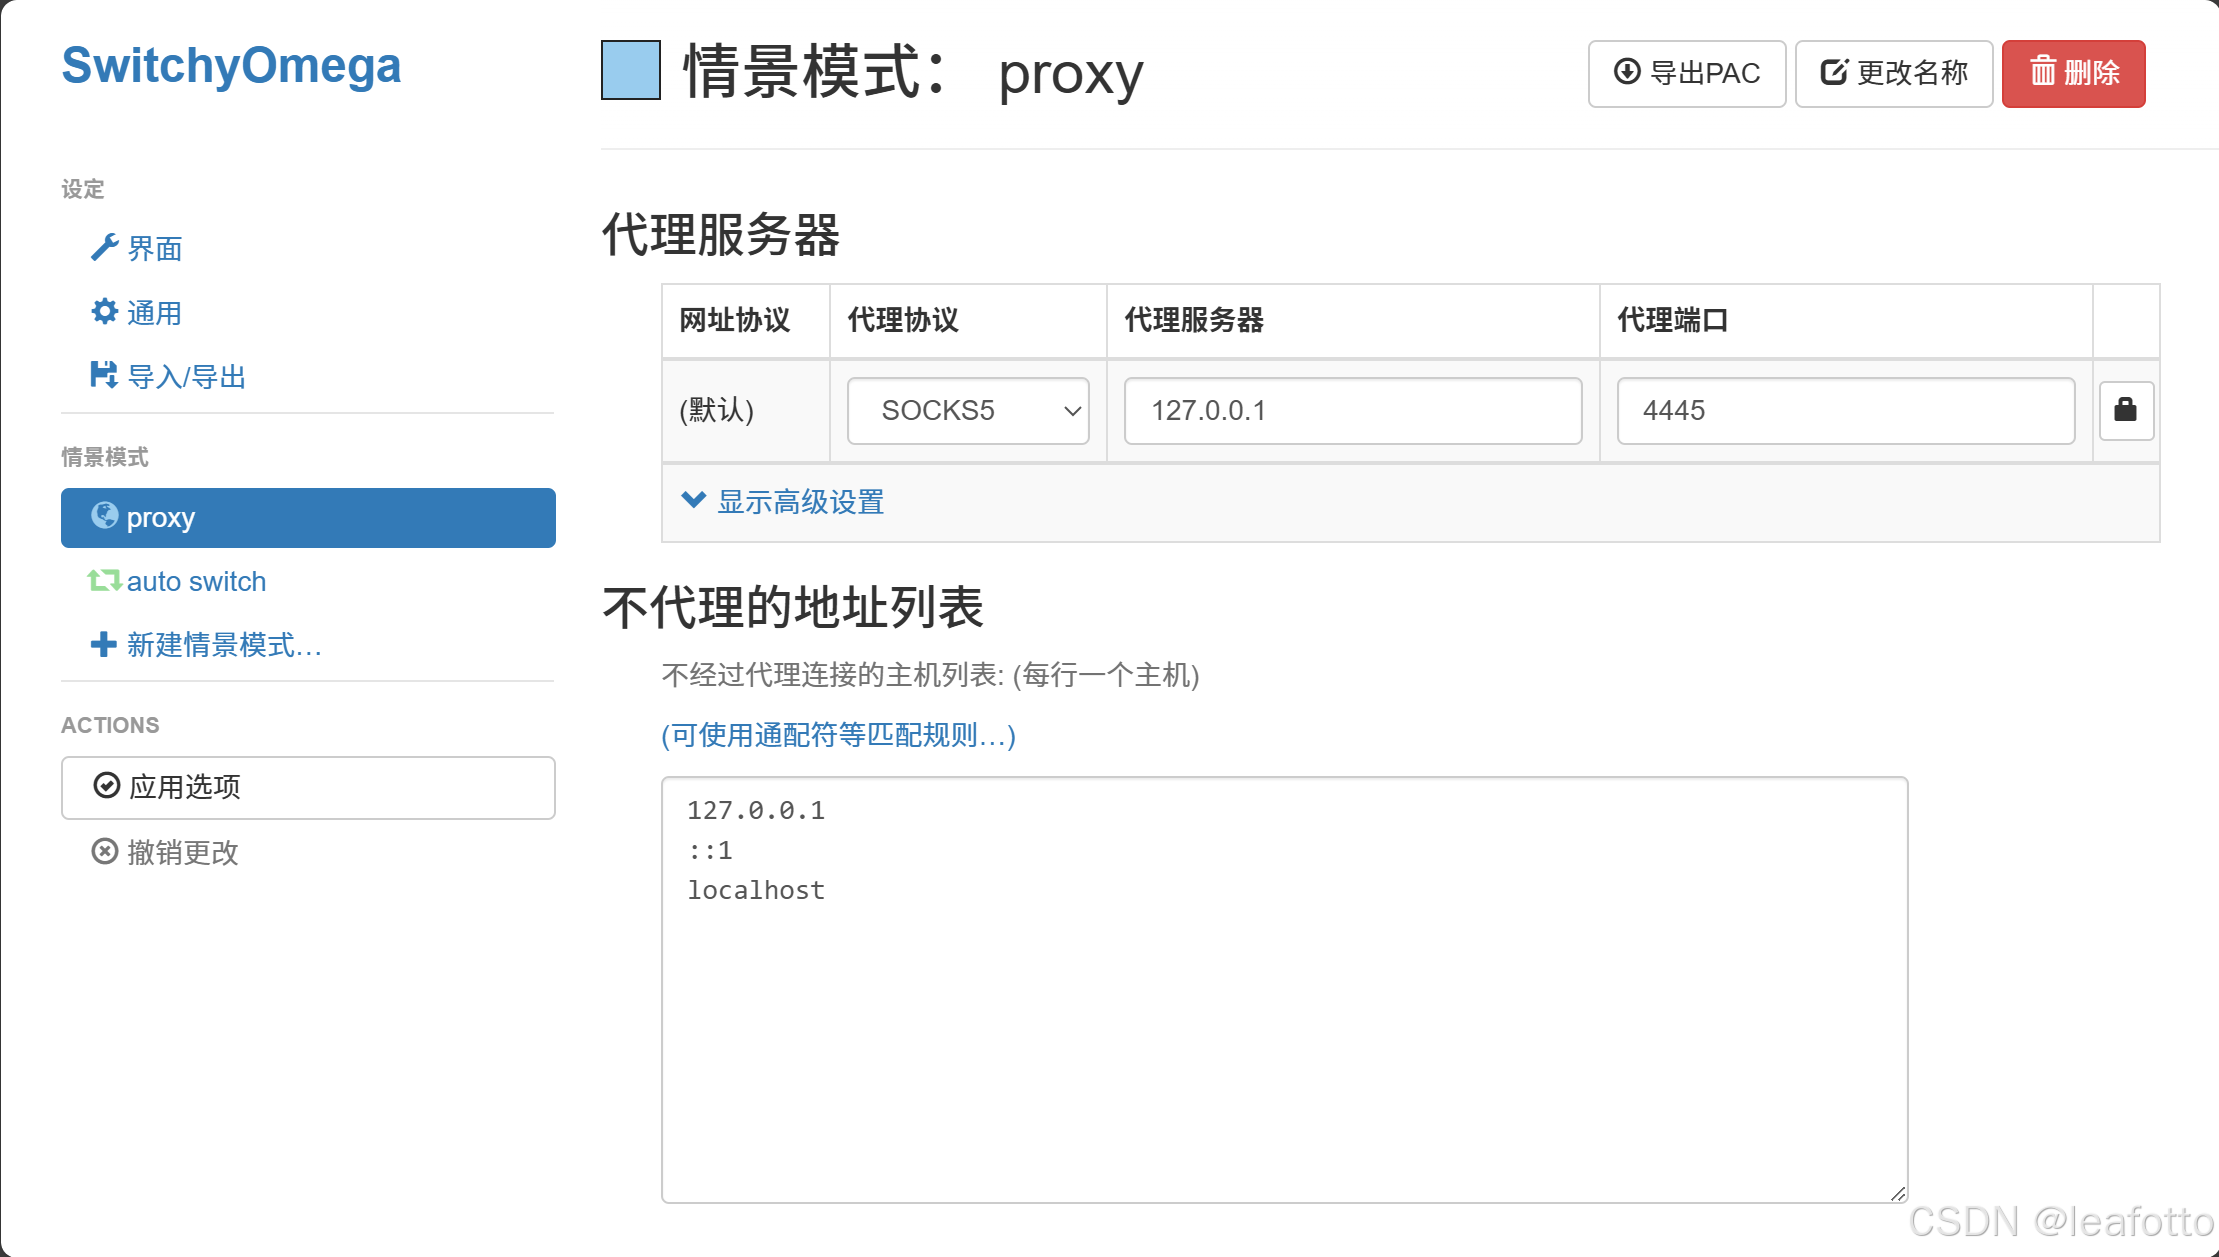Click the plus icon for 新建情景模式
The height and width of the screenshot is (1257, 2219).
click(x=103, y=644)
